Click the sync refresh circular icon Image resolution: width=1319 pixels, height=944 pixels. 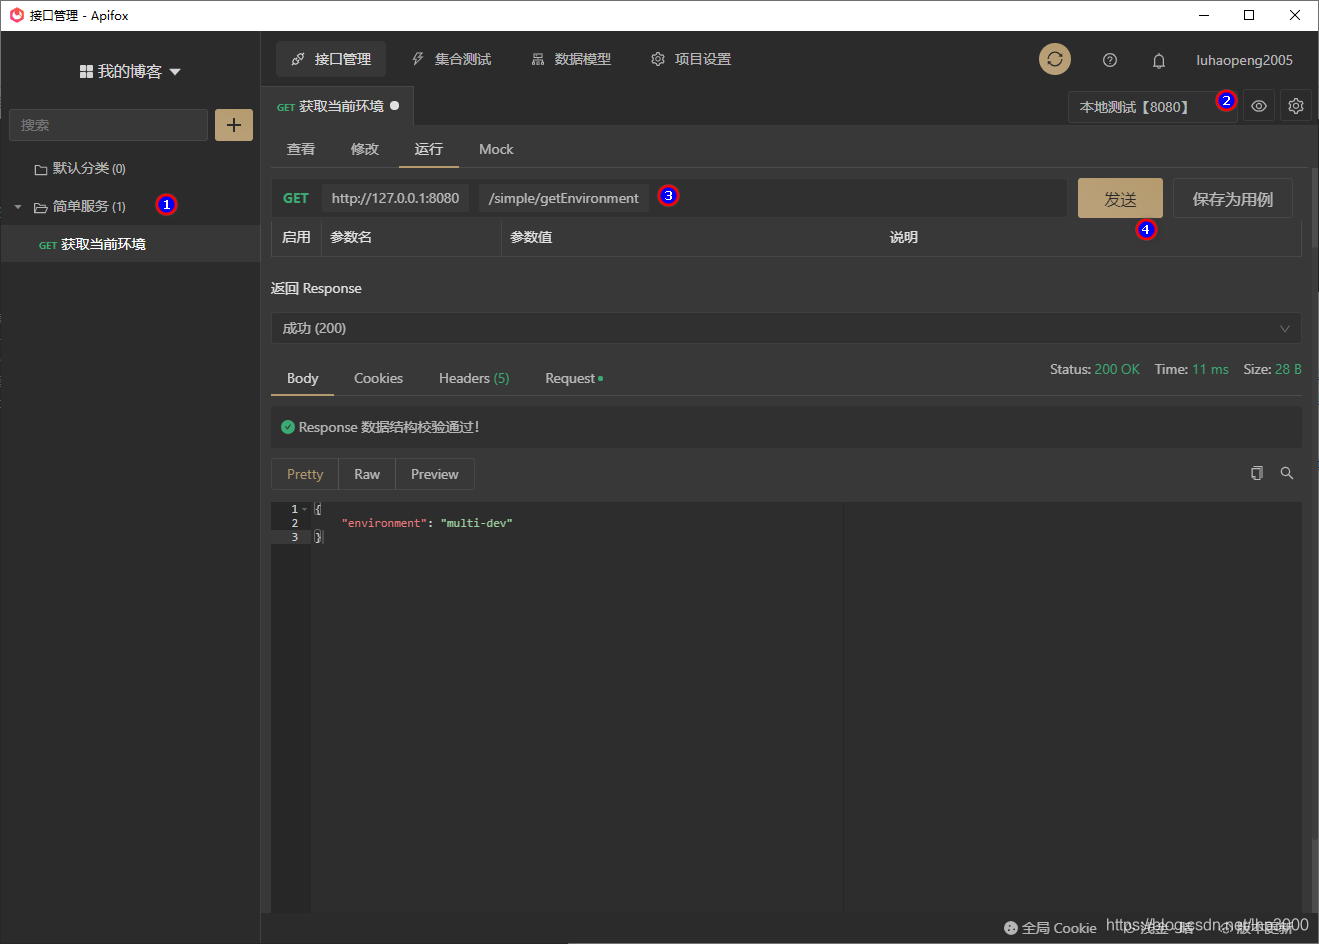(1054, 60)
